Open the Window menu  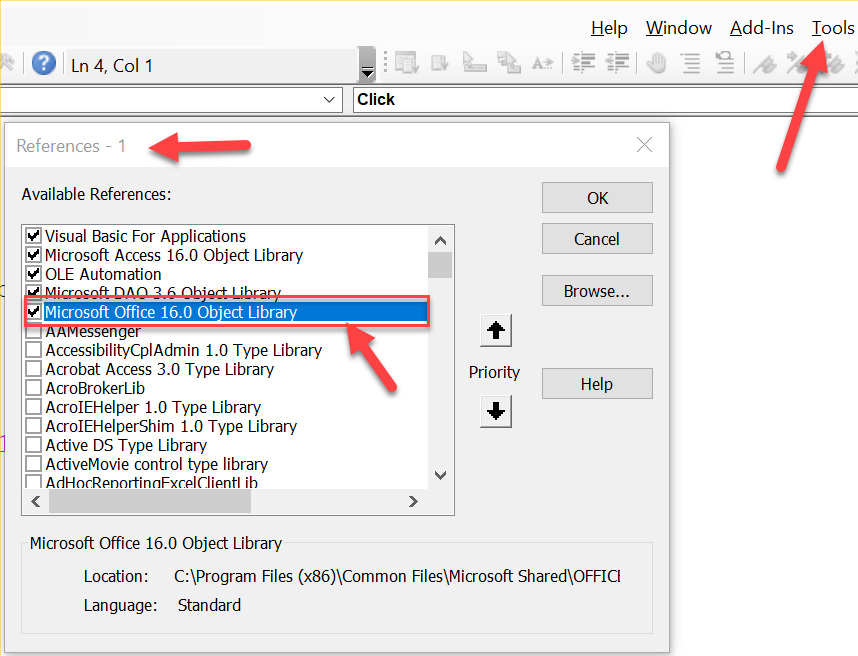[x=679, y=27]
